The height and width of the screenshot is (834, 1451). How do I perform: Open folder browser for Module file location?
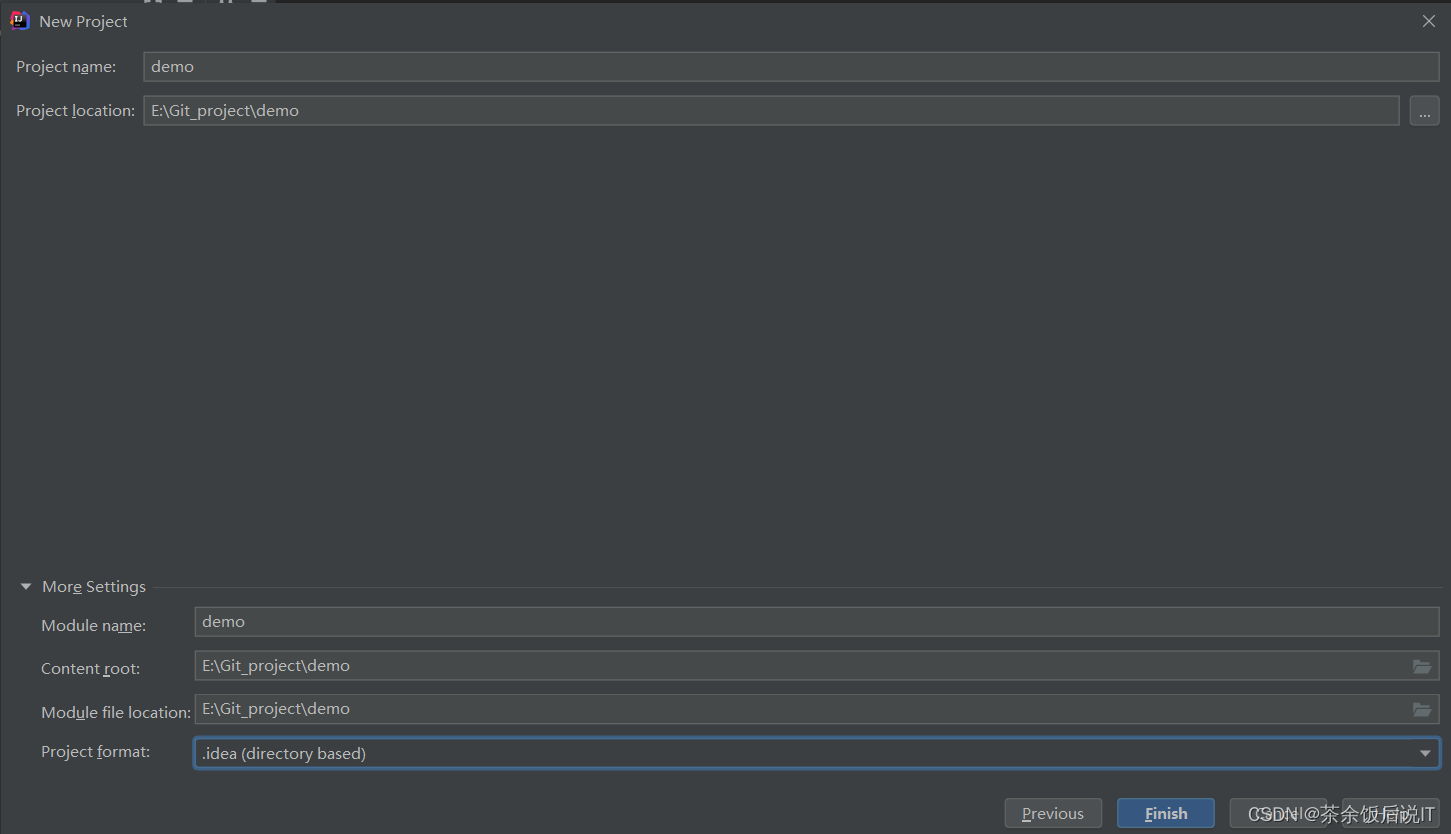coord(1422,709)
